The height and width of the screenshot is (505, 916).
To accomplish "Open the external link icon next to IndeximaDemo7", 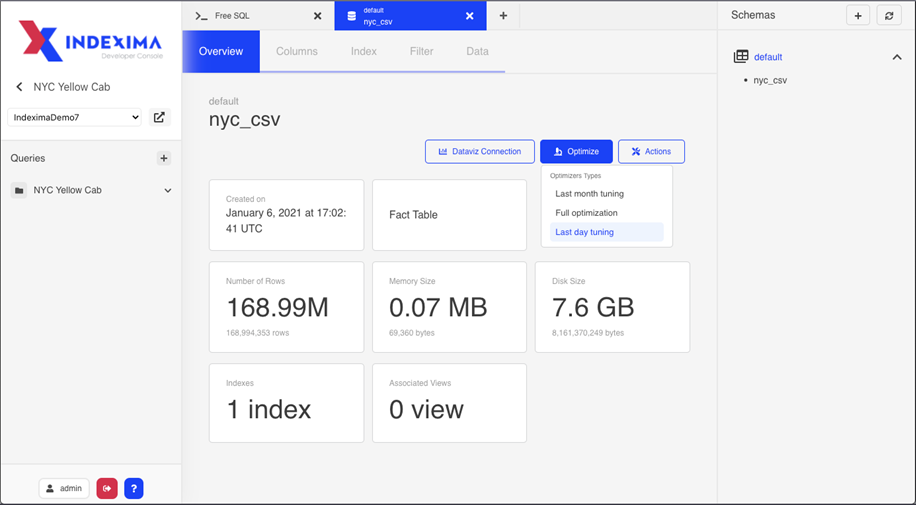I will [x=159, y=117].
